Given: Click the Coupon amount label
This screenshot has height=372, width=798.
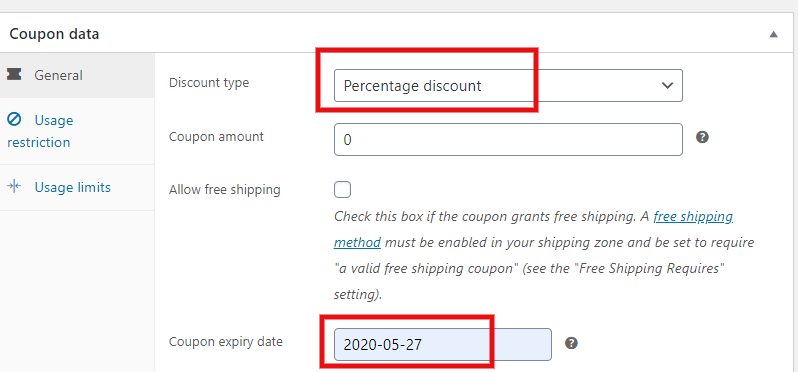Looking at the screenshot, I should point(216,136).
